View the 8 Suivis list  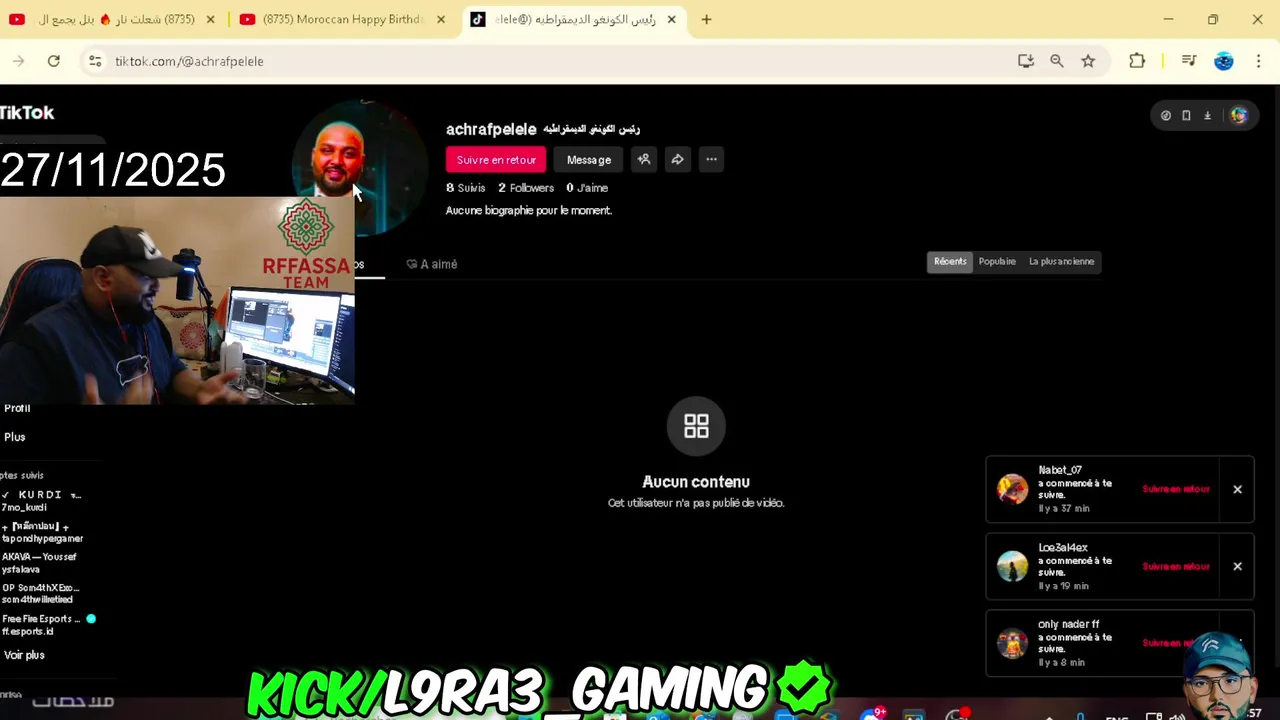(465, 188)
